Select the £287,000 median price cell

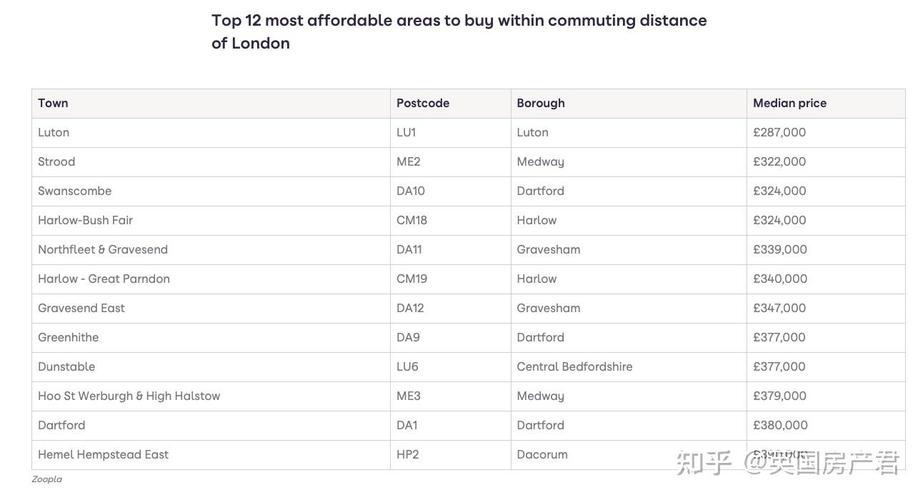click(x=780, y=132)
